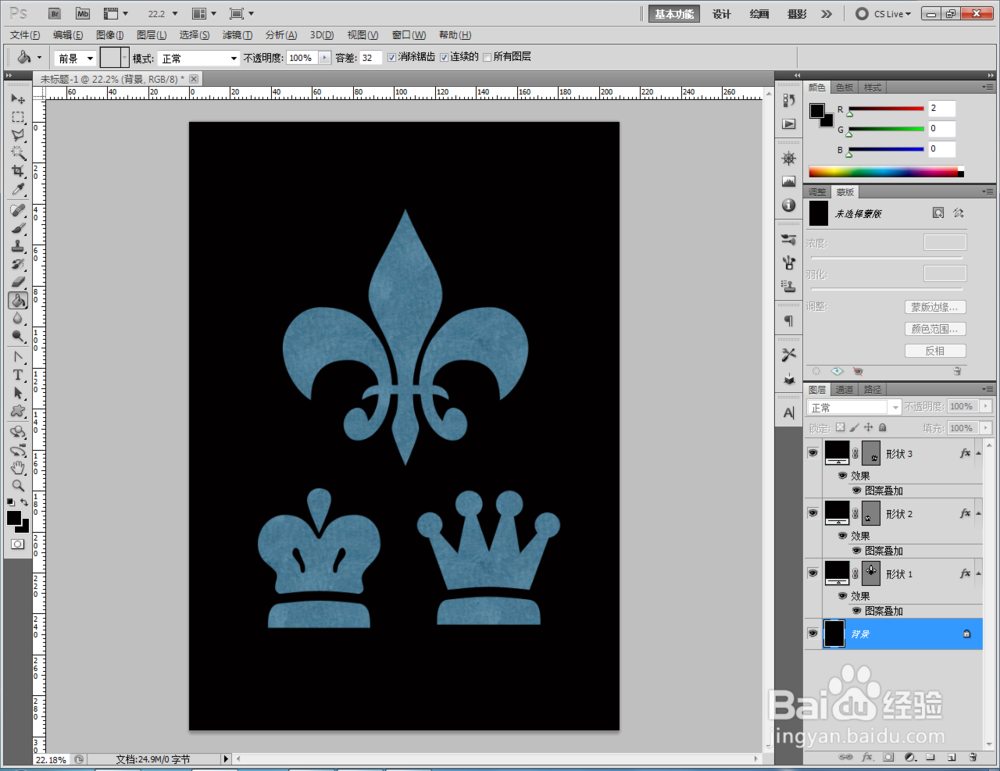Hide the 形状 3 layer
This screenshot has width=1000, height=771.
(812, 453)
